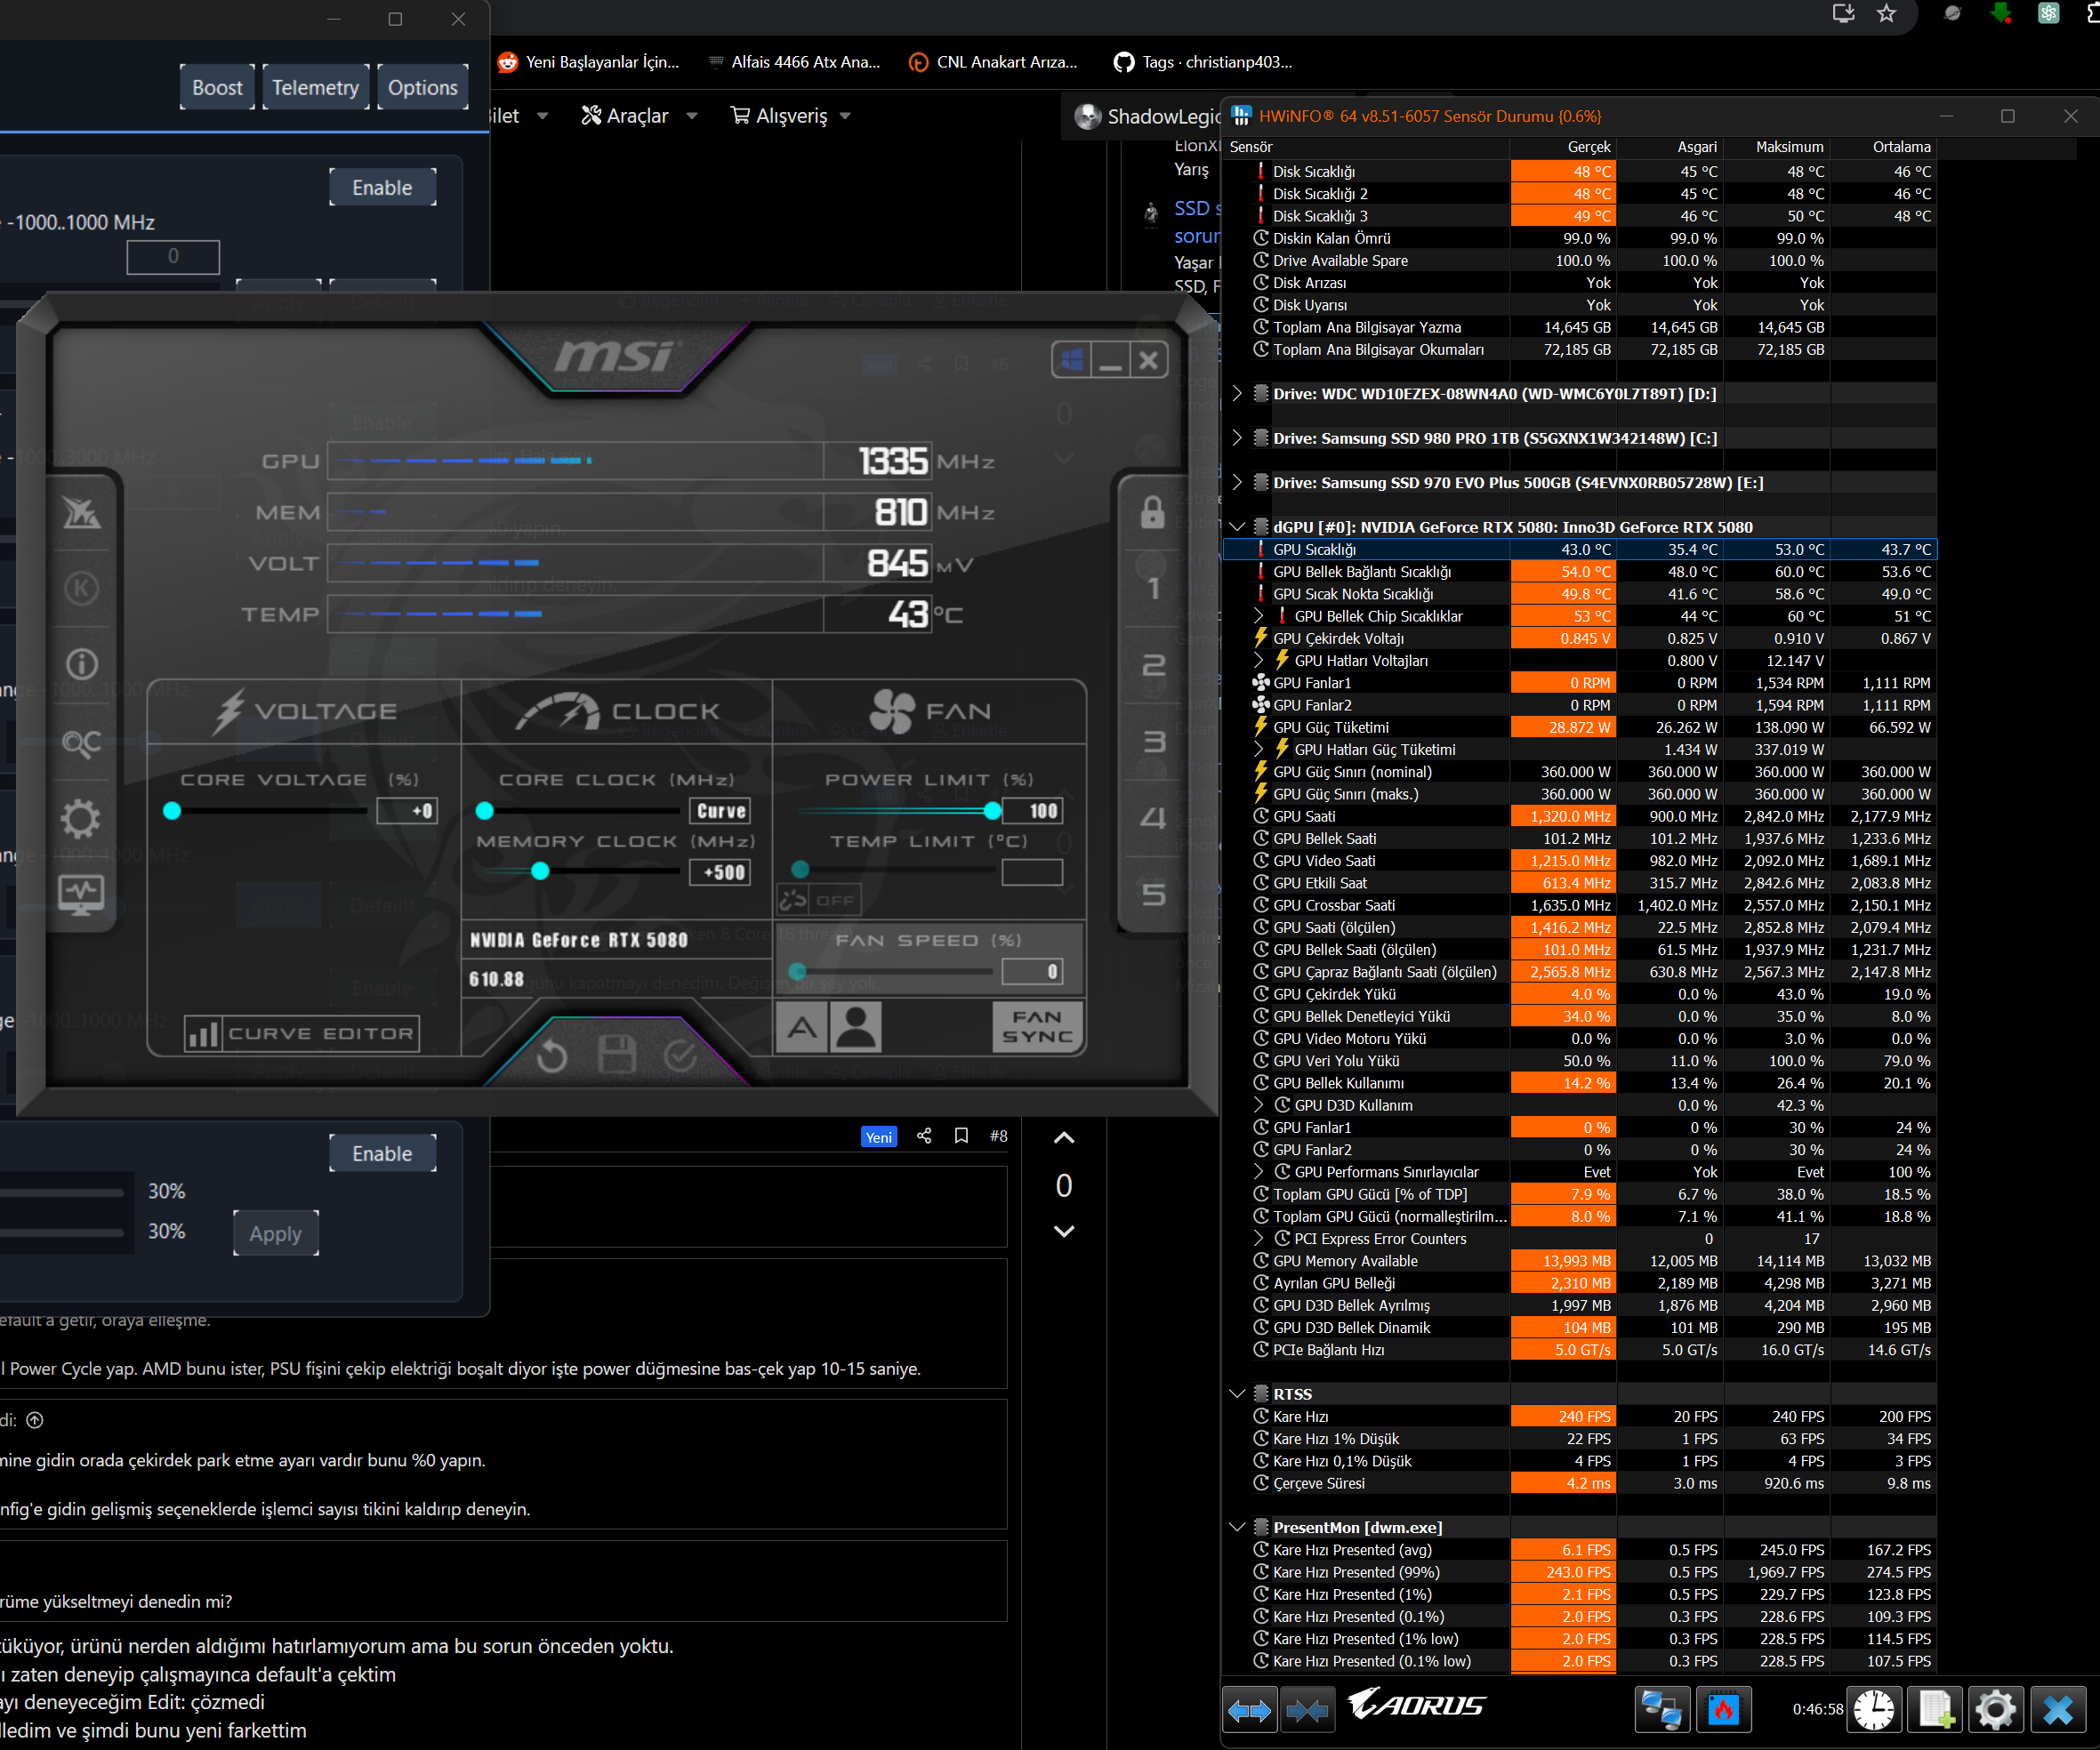Click the green download arrow extension icon
2100x1750 pixels.
(x=2001, y=13)
